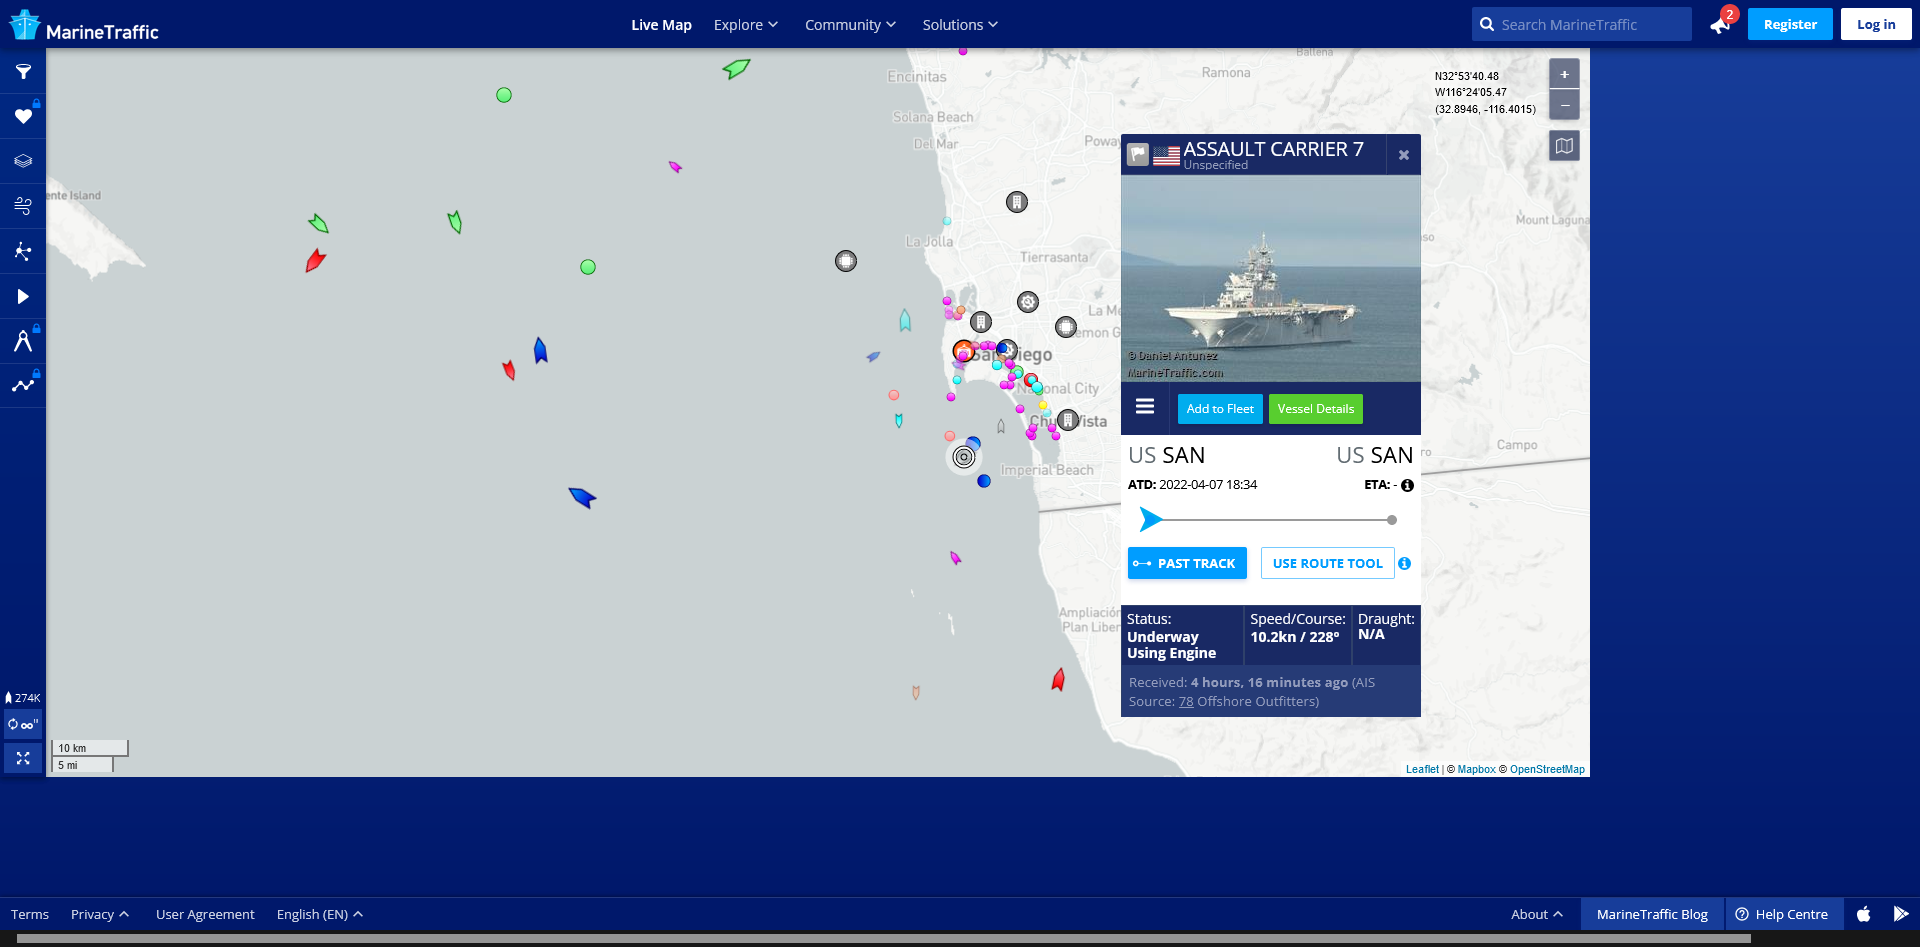This screenshot has width=1920, height=947.
Task: Open the 78 AIS source link
Action: (x=1186, y=702)
